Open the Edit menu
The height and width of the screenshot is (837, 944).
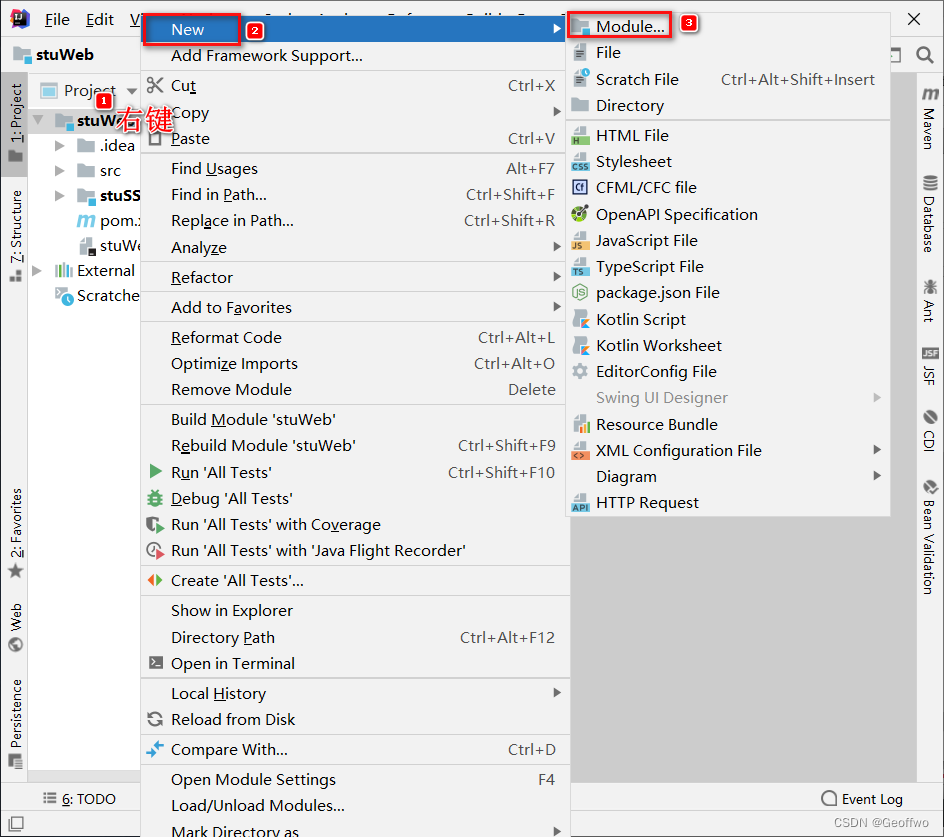click(99, 20)
